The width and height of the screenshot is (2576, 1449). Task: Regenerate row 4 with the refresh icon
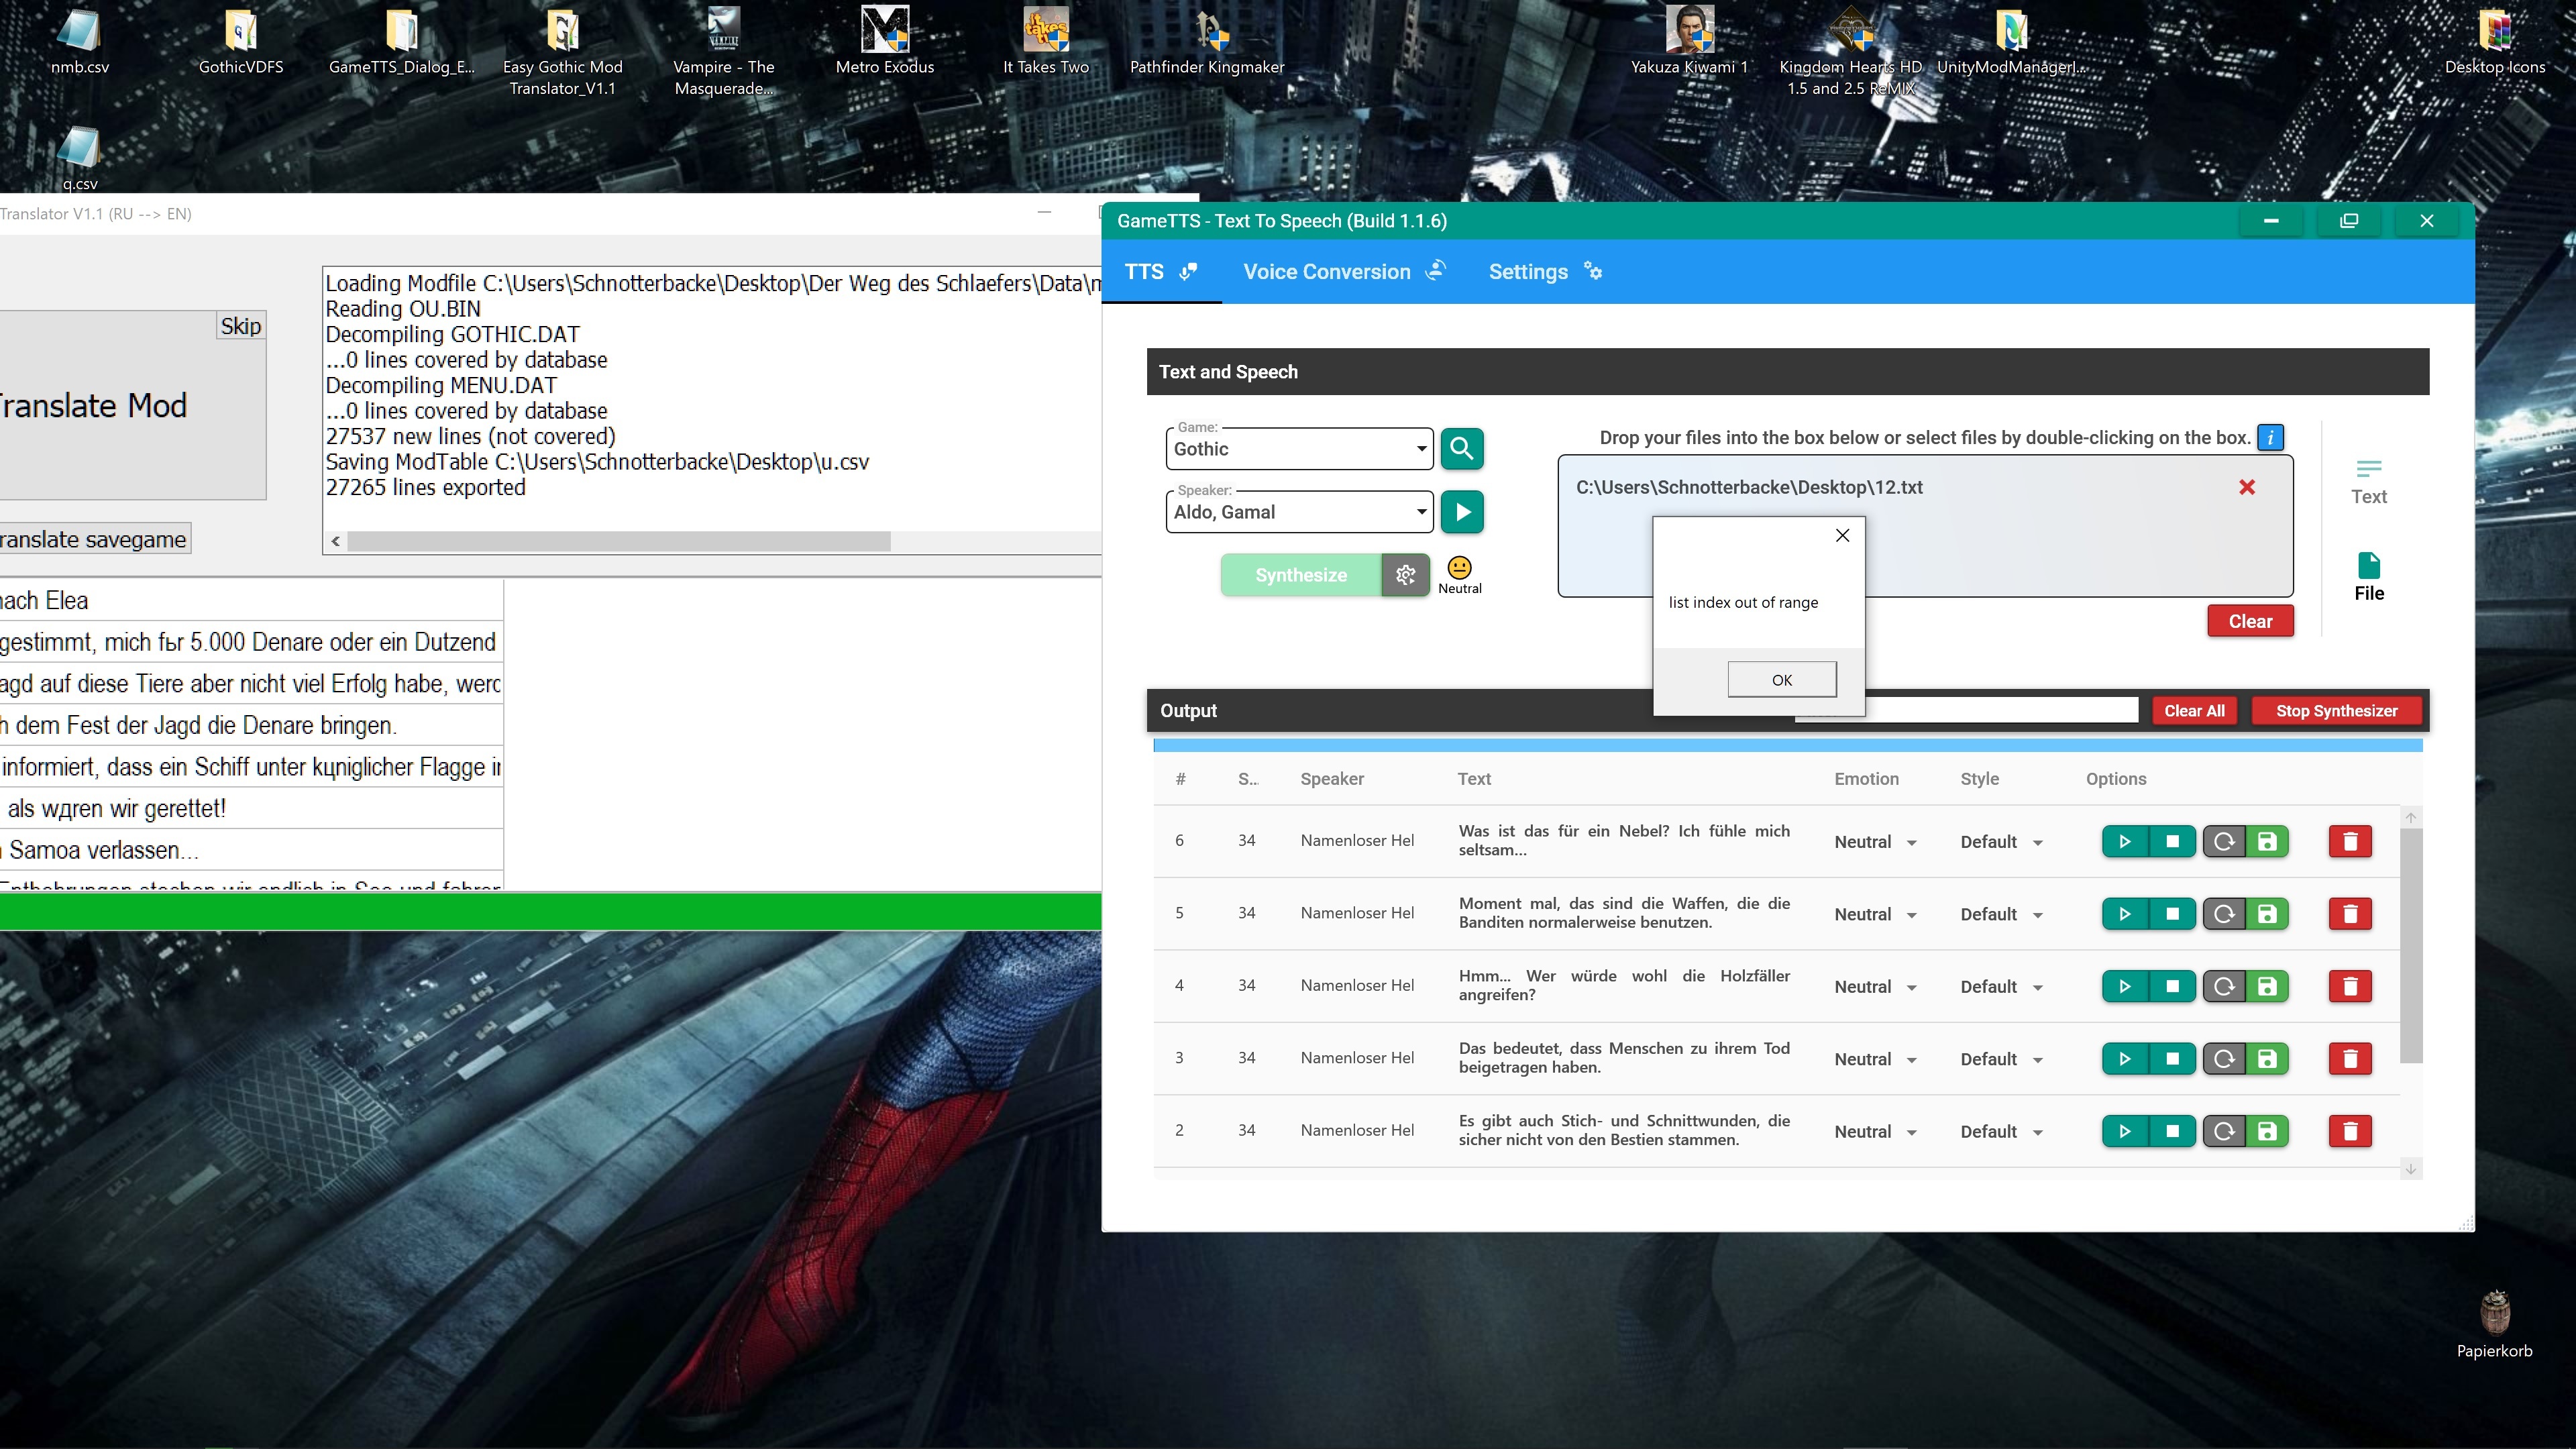(x=2224, y=986)
